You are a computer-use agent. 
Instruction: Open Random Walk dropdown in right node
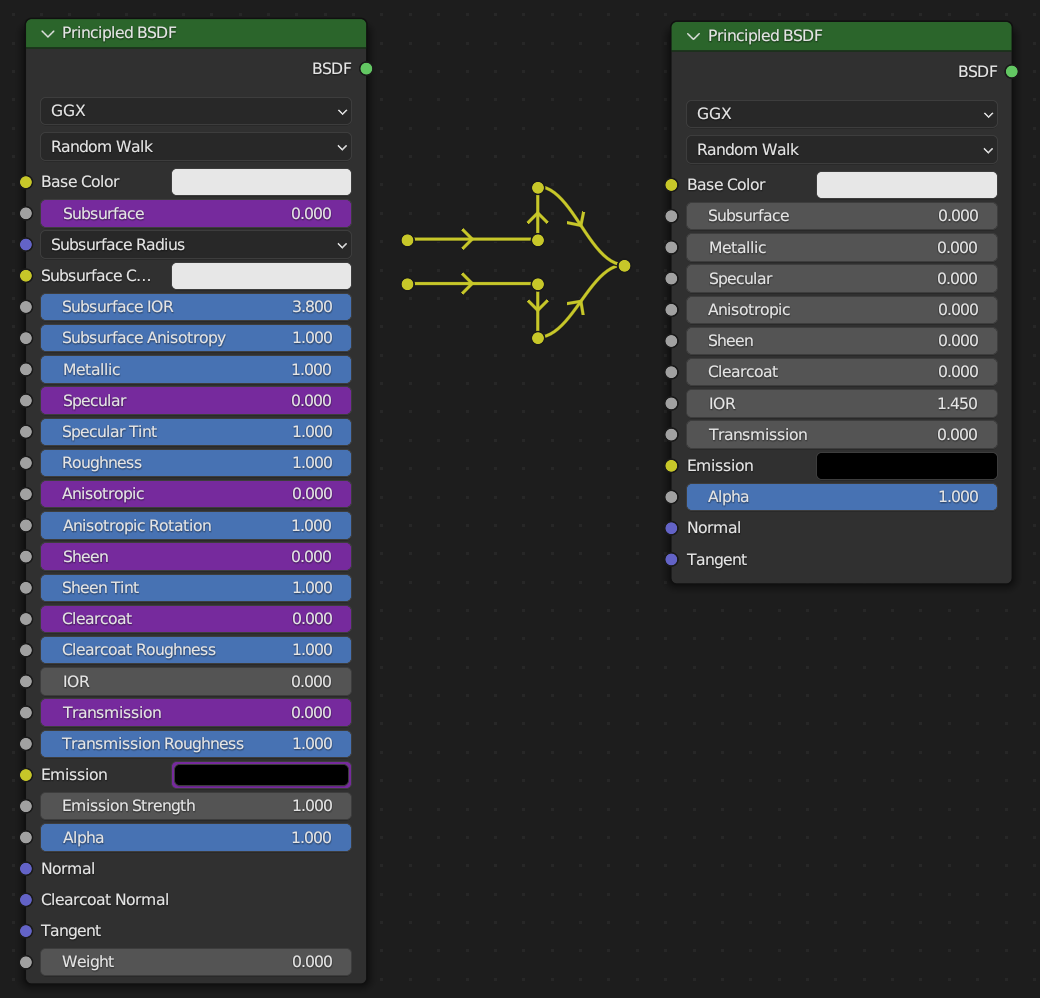click(841, 150)
